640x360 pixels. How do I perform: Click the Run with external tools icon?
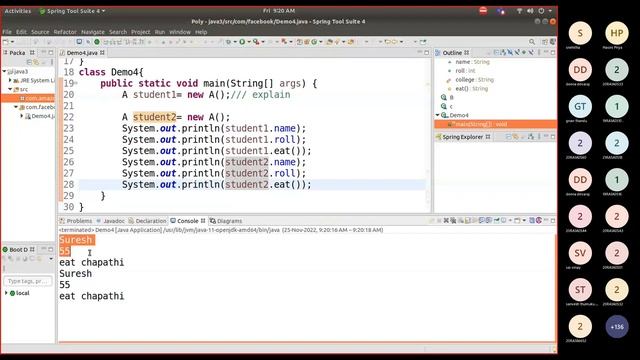(x=257, y=42)
